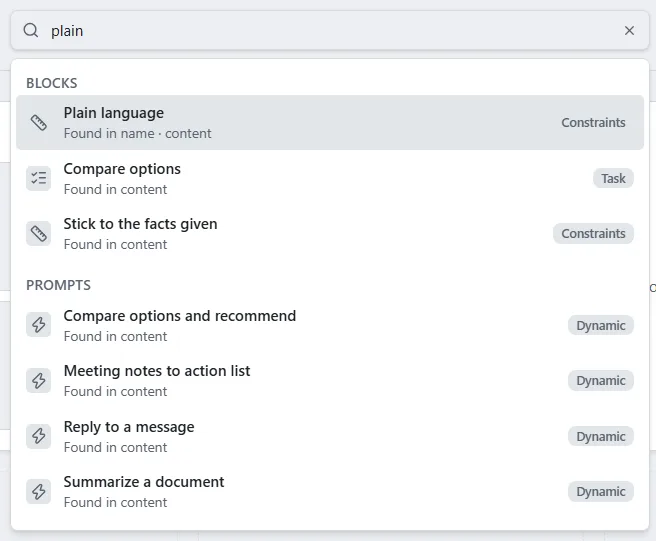Click lightning icon beside Summarize a document
Screen dimensions: 656x541
pyautogui.click(x=38, y=491)
